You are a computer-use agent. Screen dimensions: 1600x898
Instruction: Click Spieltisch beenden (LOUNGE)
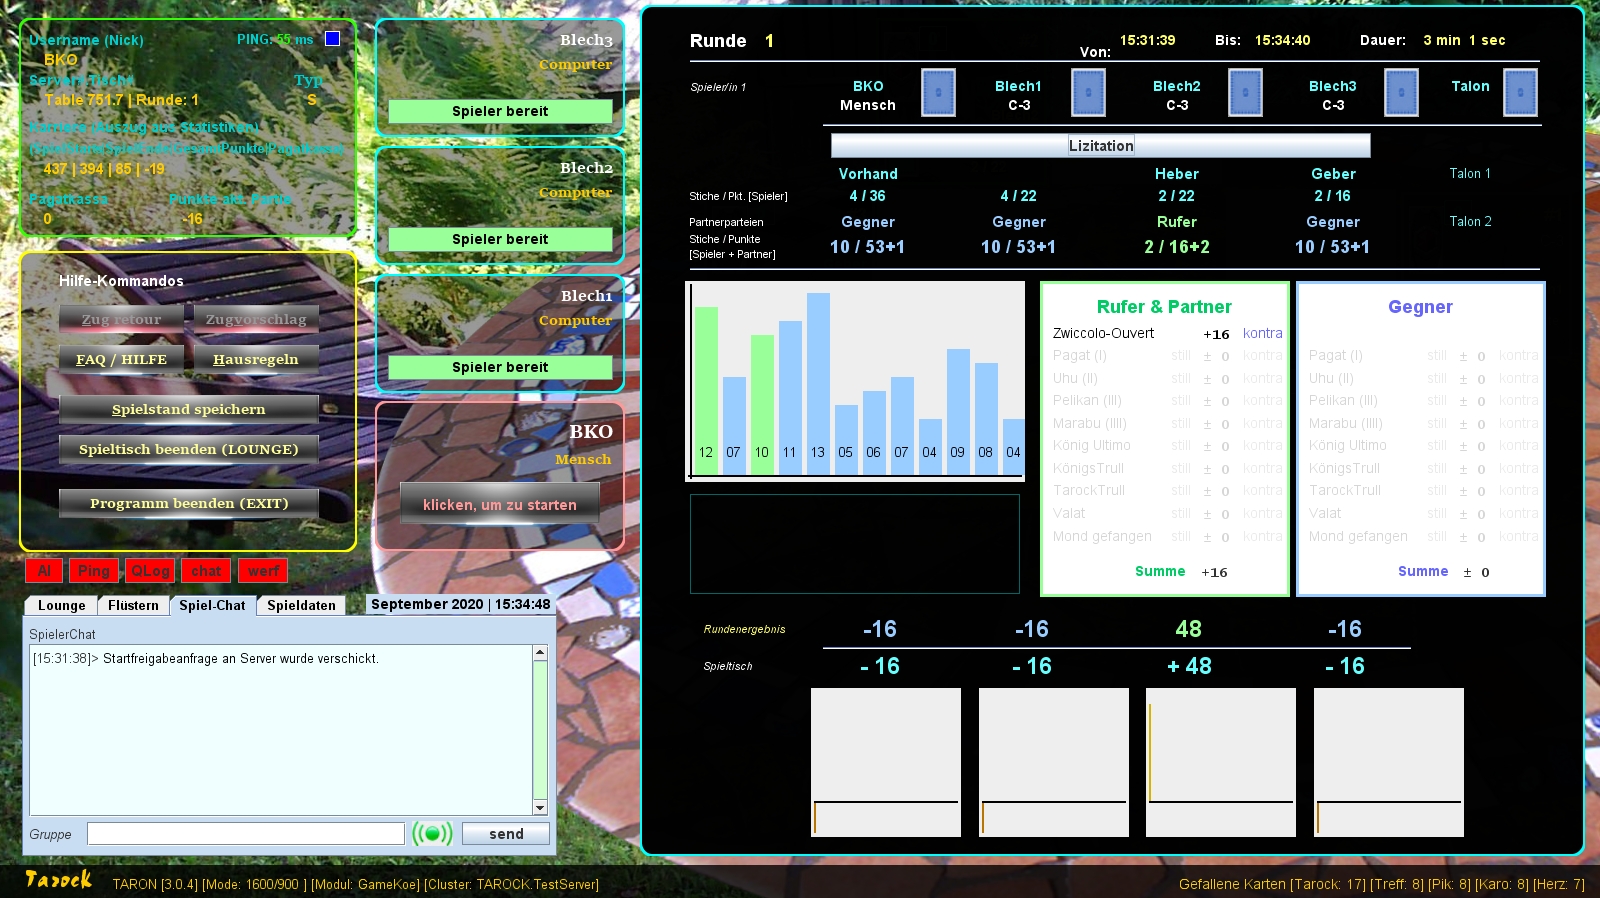[x=189, y=449]
